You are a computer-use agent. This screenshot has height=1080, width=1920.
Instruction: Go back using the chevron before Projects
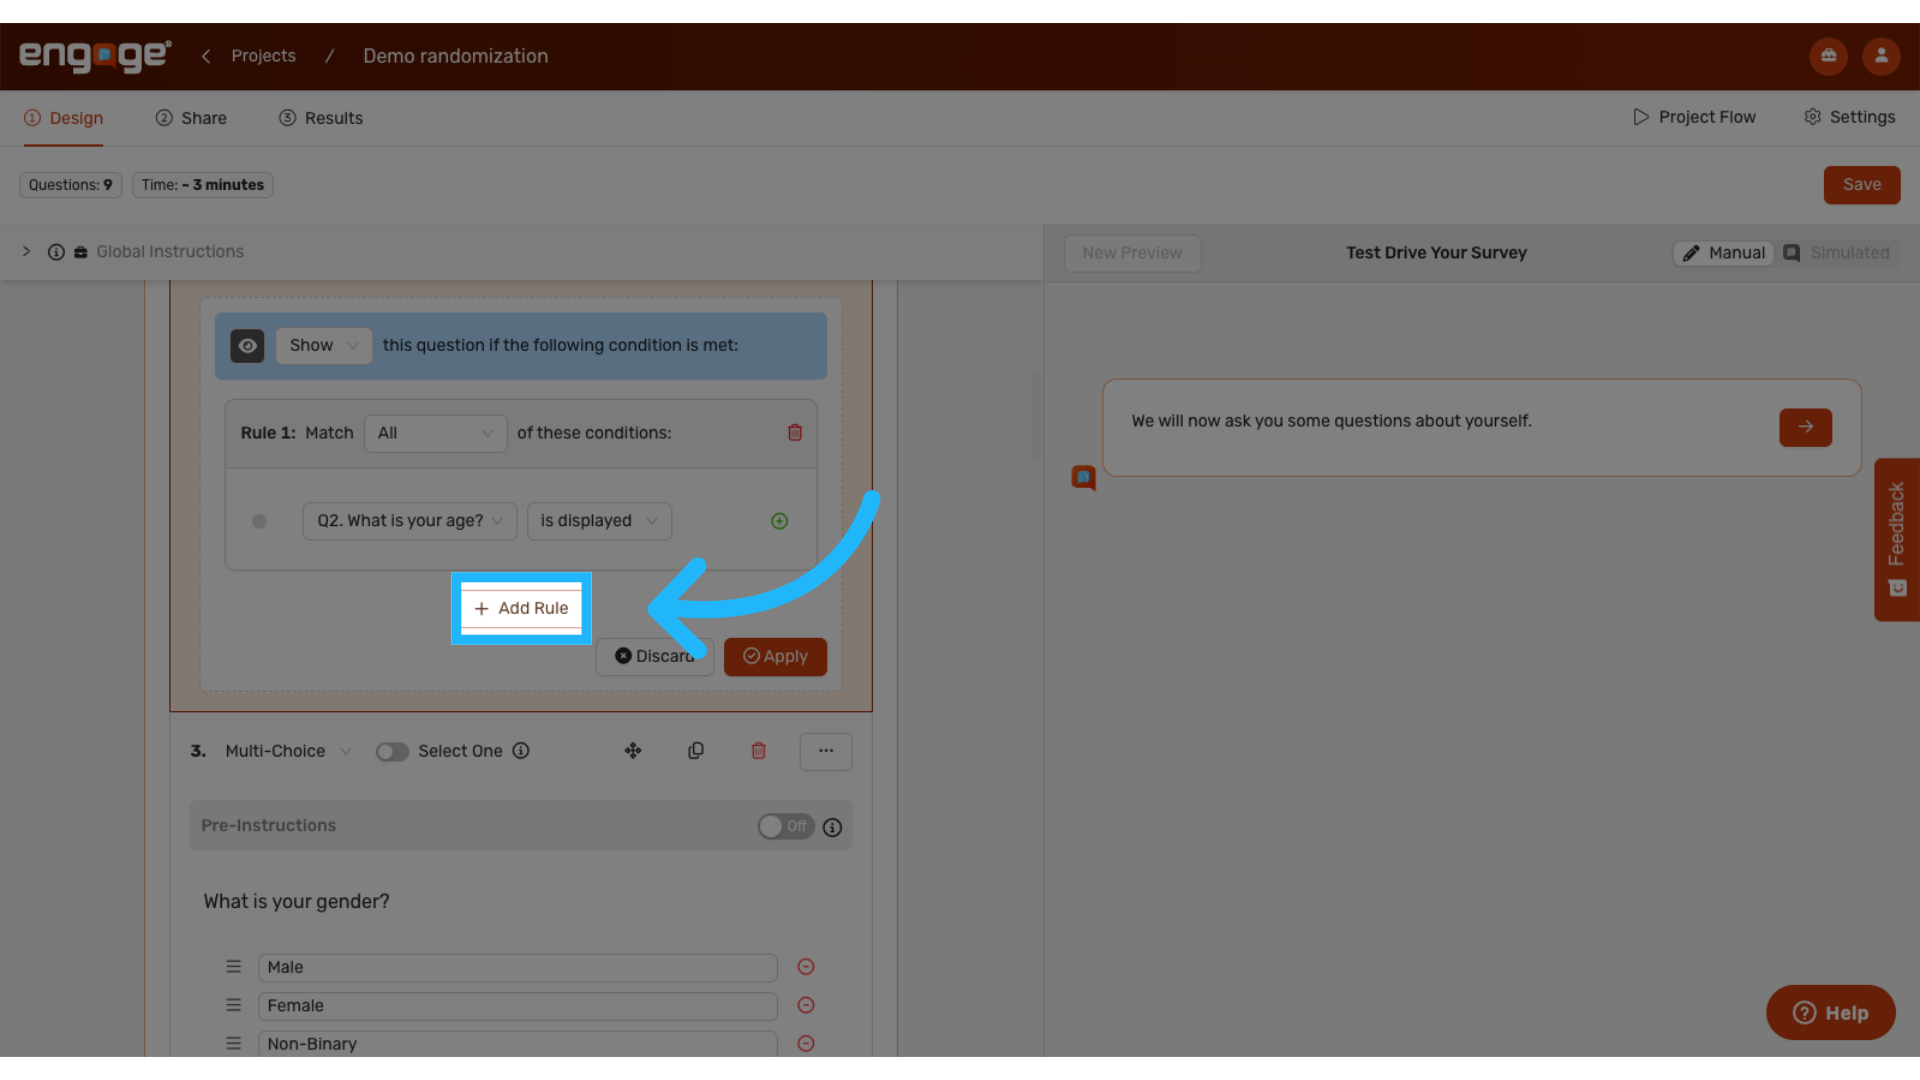(206, 56)
